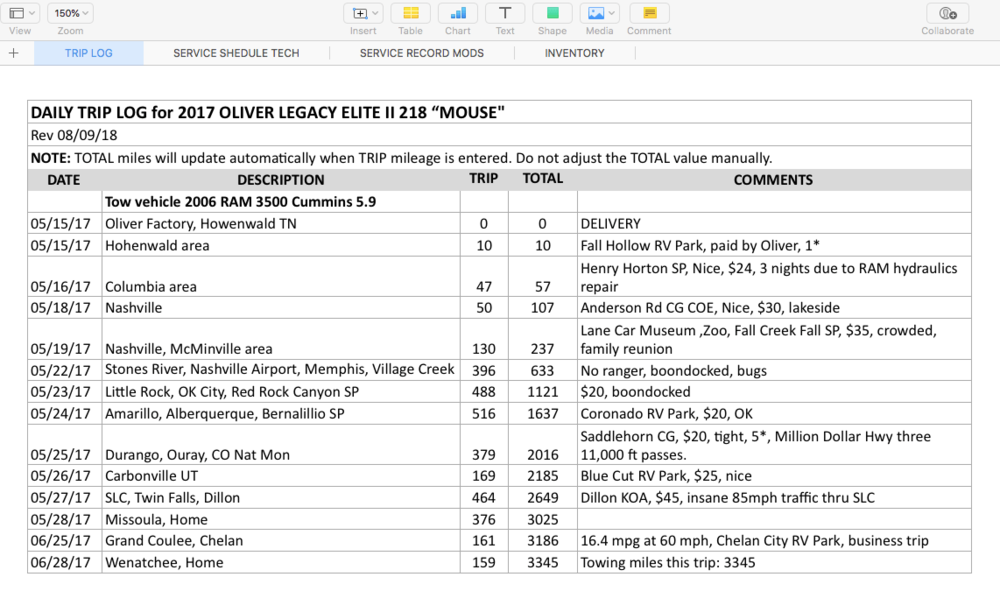This screenshot has width=1000, height=591.
Task: Switch to the TRIP LOG sheet tab
Action: 89,53
